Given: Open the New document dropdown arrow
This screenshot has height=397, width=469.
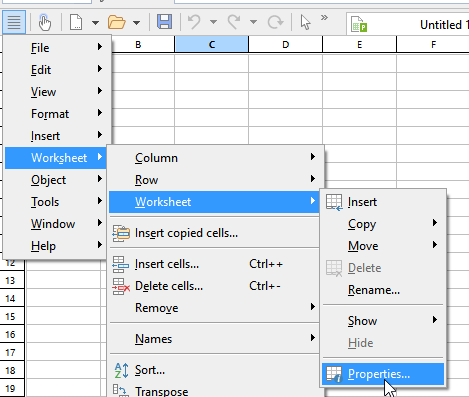Looking at the screenshot, I should point(95,23).
